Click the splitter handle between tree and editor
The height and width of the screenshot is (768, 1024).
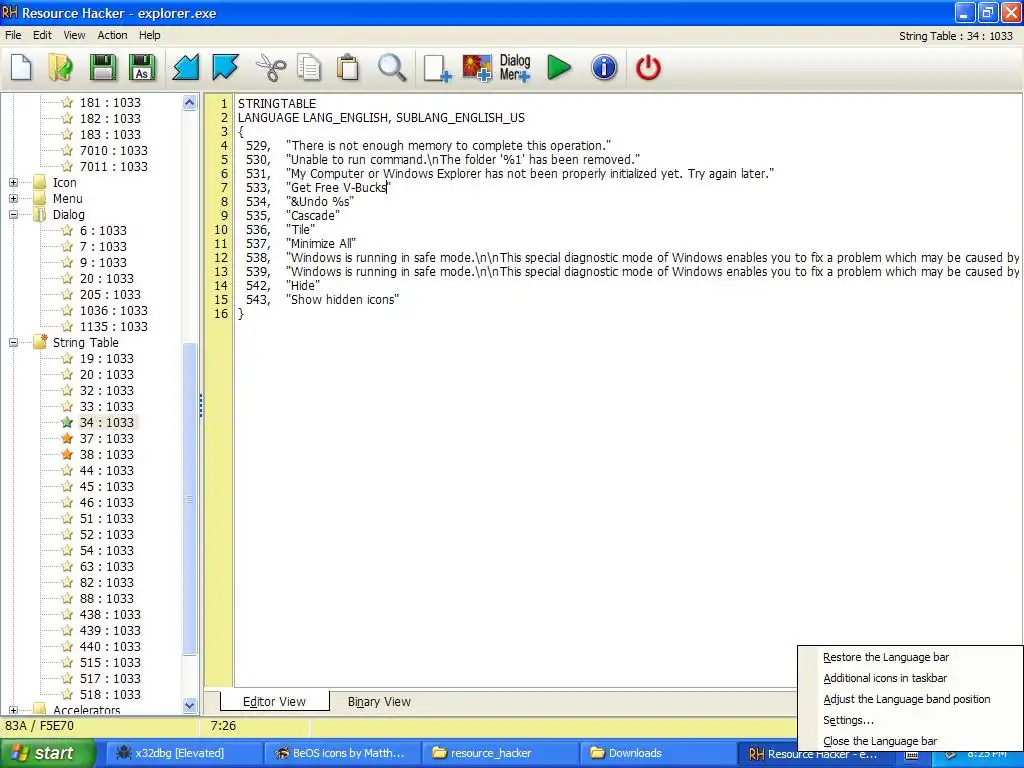200,406
